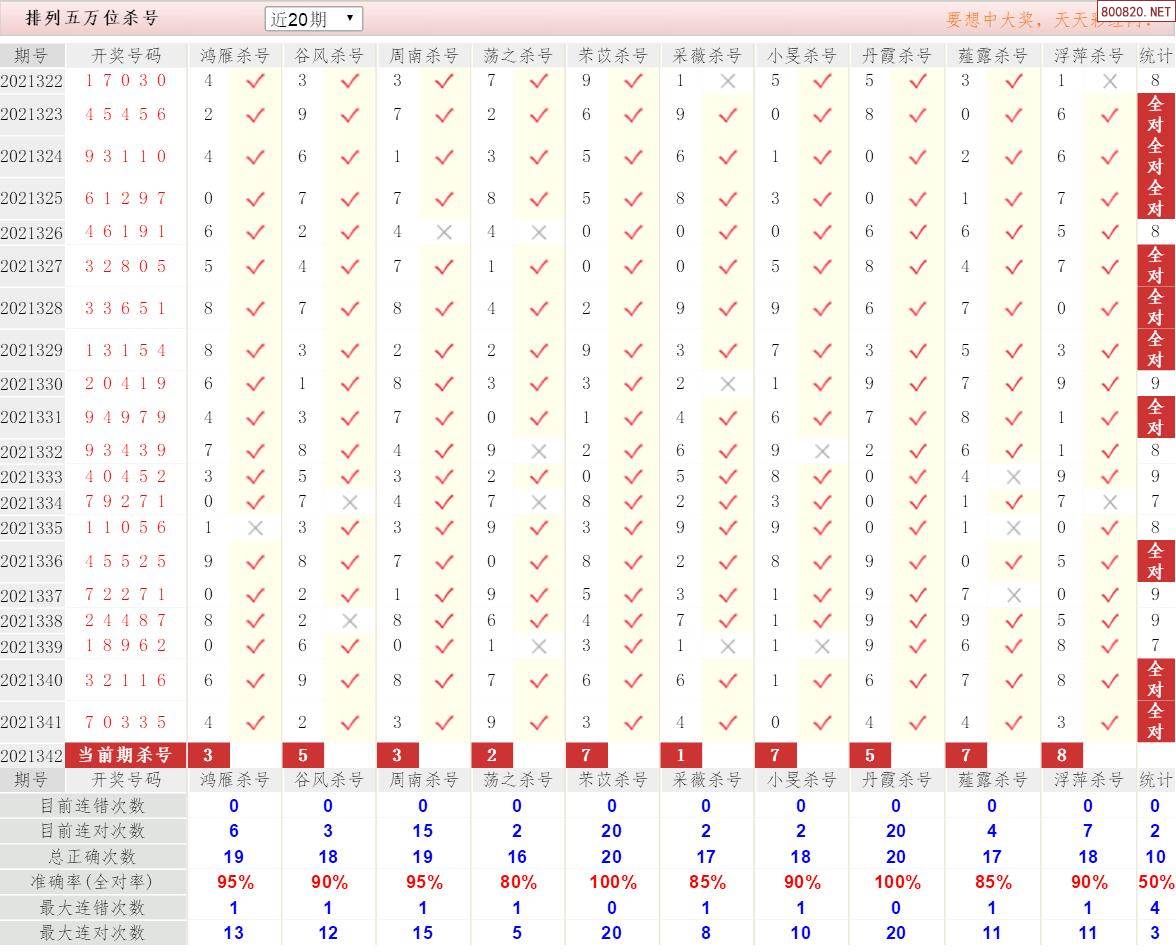Click the cross mark for 谷风杀号 in row 2021334
The width and height of the screenshot is (1176, 952).
tap(350, 503)
